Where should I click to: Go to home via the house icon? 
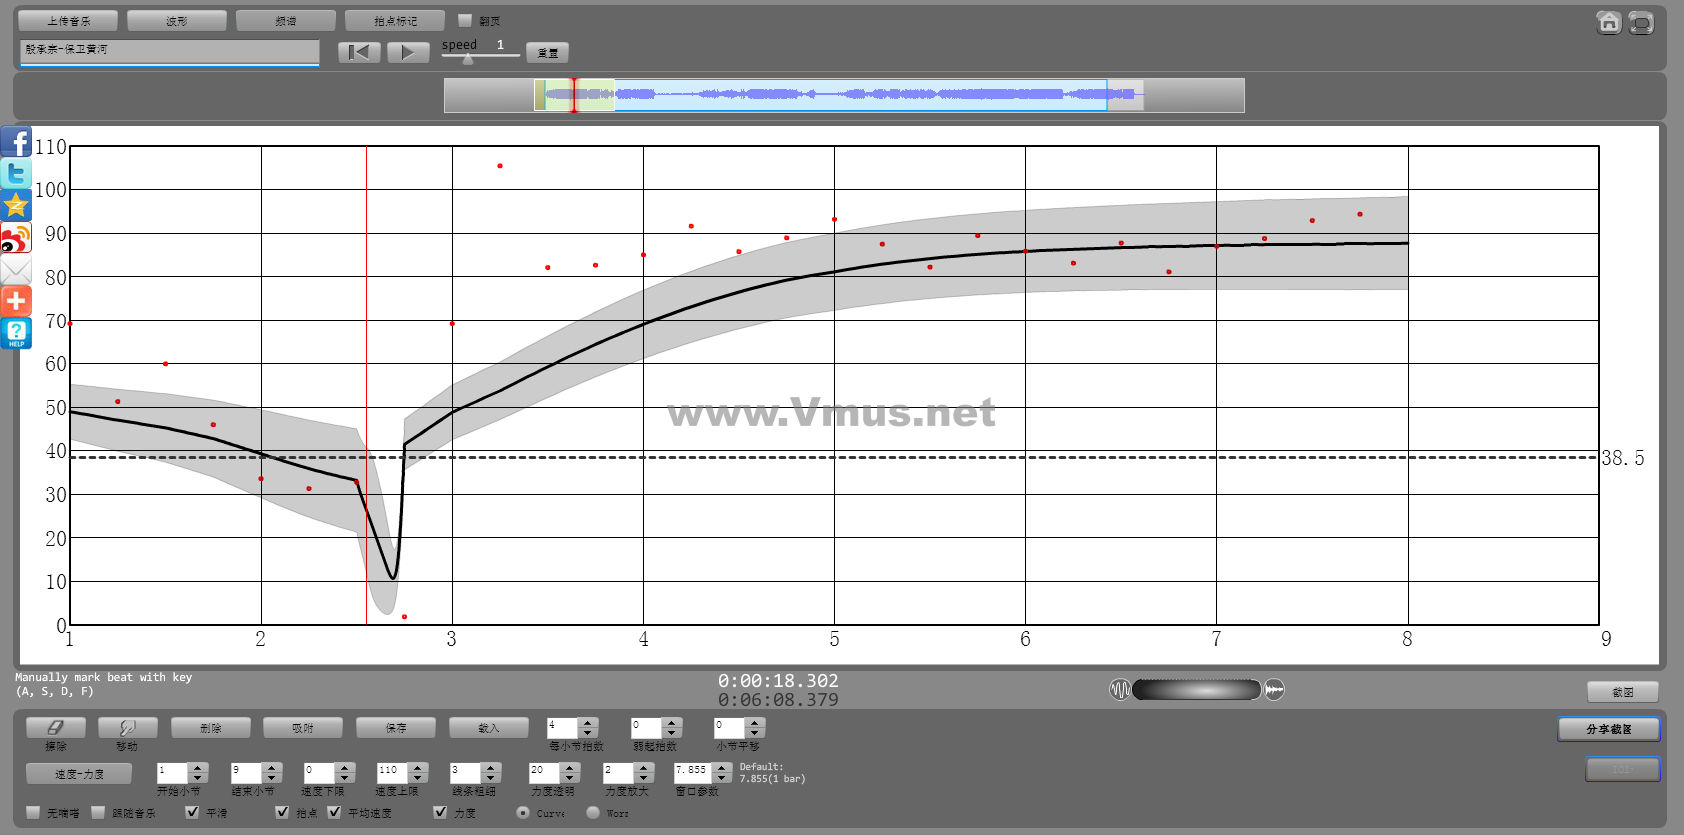click(1608, 22)
